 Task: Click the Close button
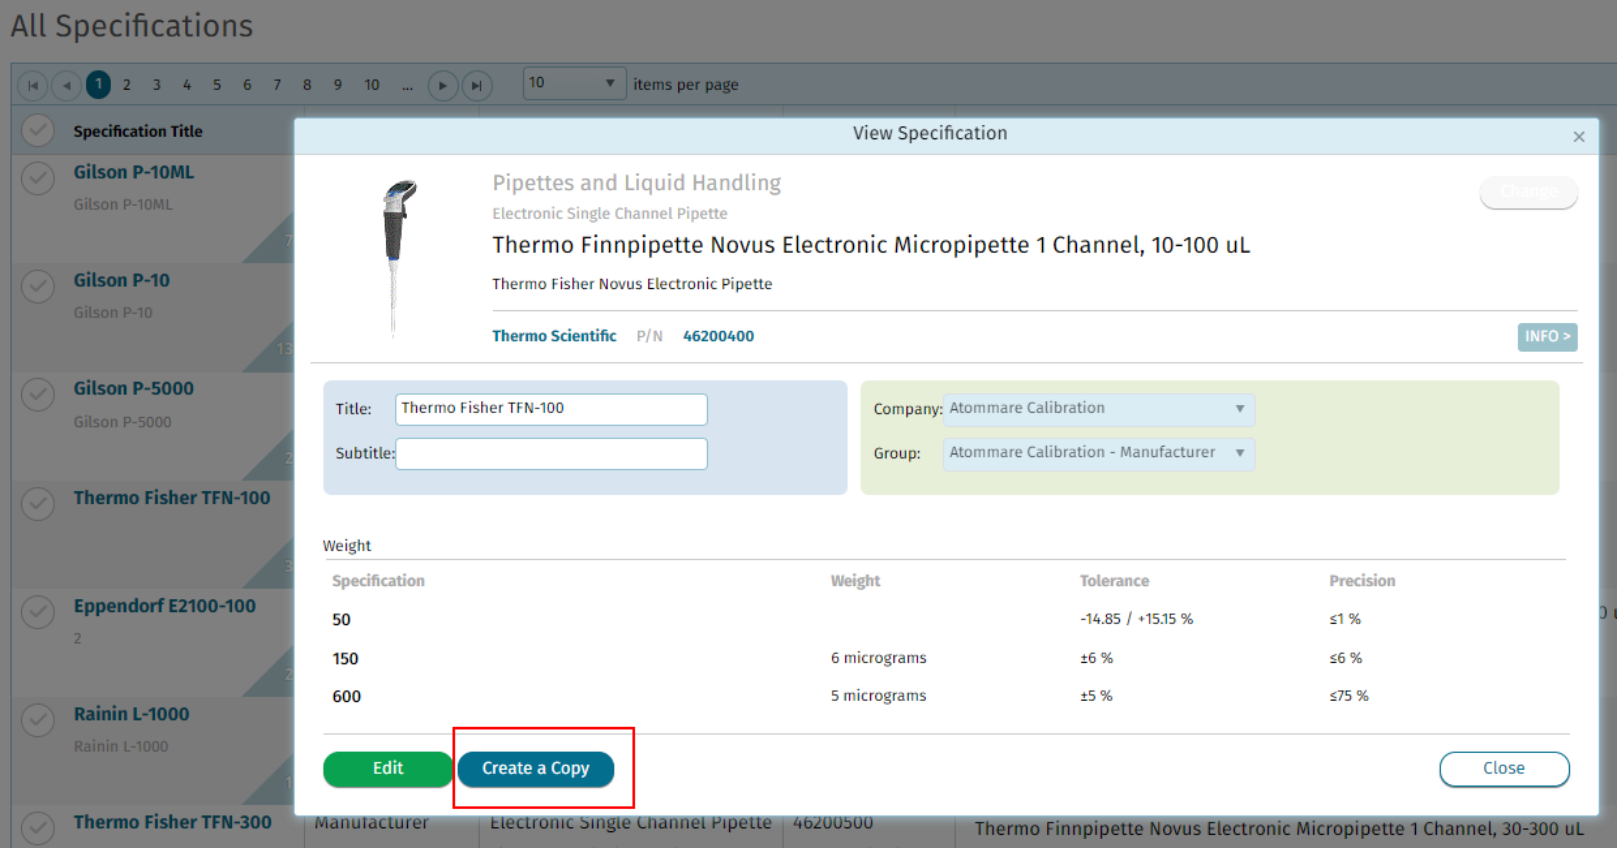1504,769
